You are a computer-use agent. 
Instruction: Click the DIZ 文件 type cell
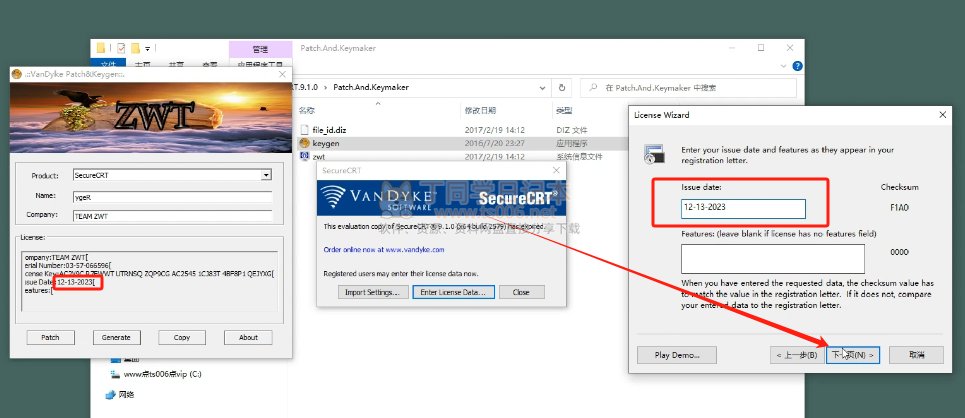572,130
